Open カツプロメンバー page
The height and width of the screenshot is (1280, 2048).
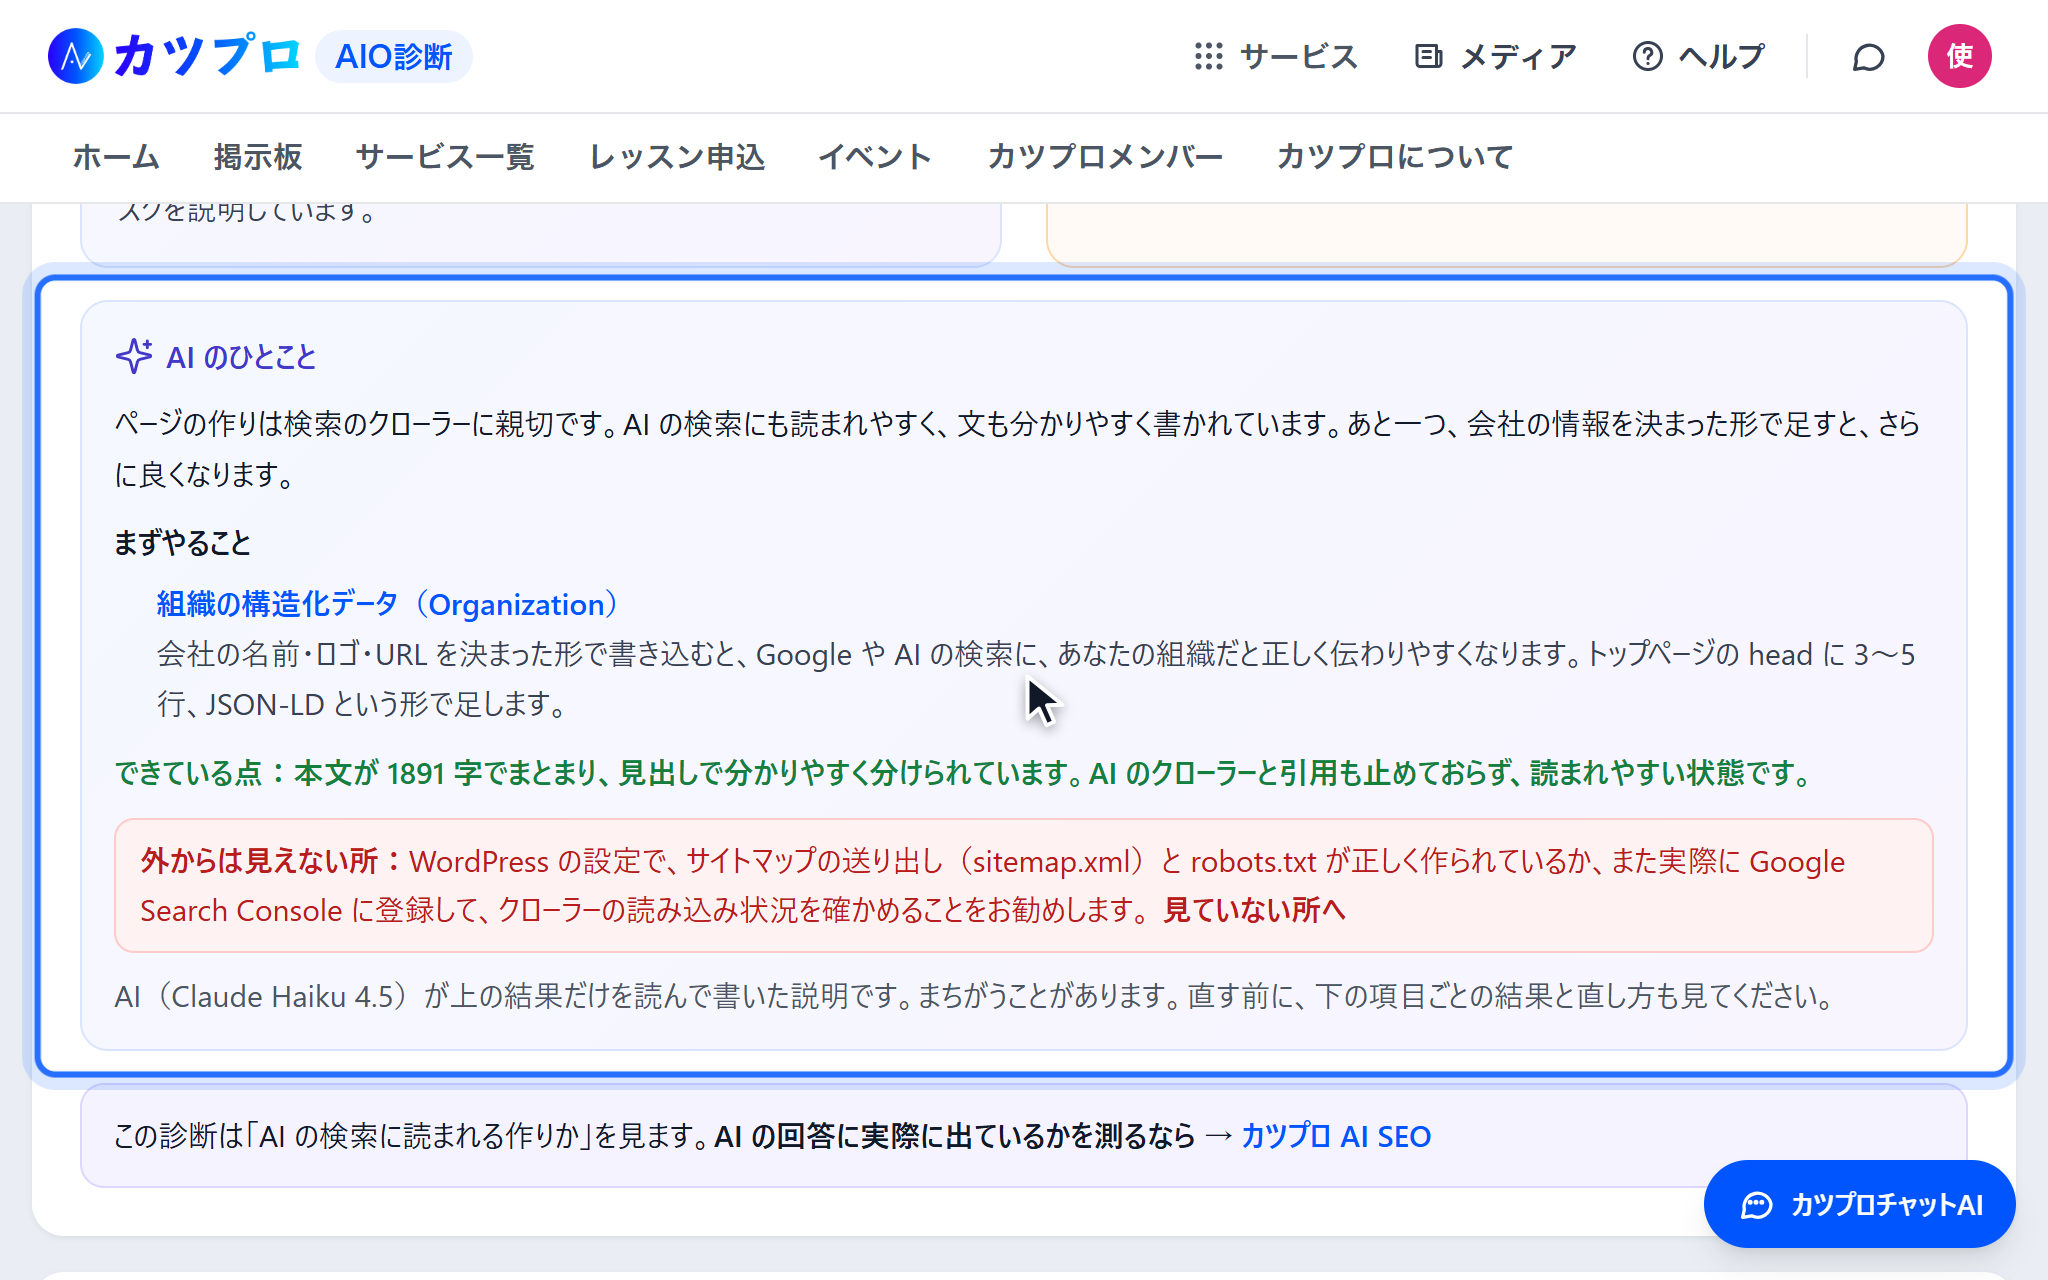coord(1105,157)
